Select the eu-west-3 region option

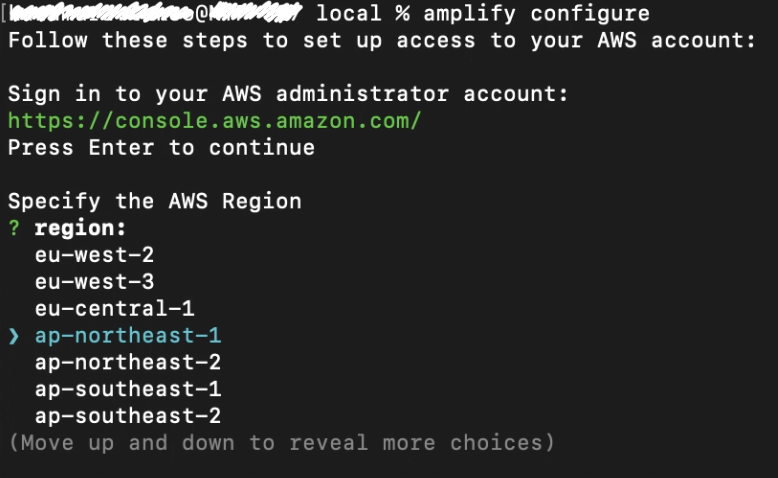click(x=94, y=282)
